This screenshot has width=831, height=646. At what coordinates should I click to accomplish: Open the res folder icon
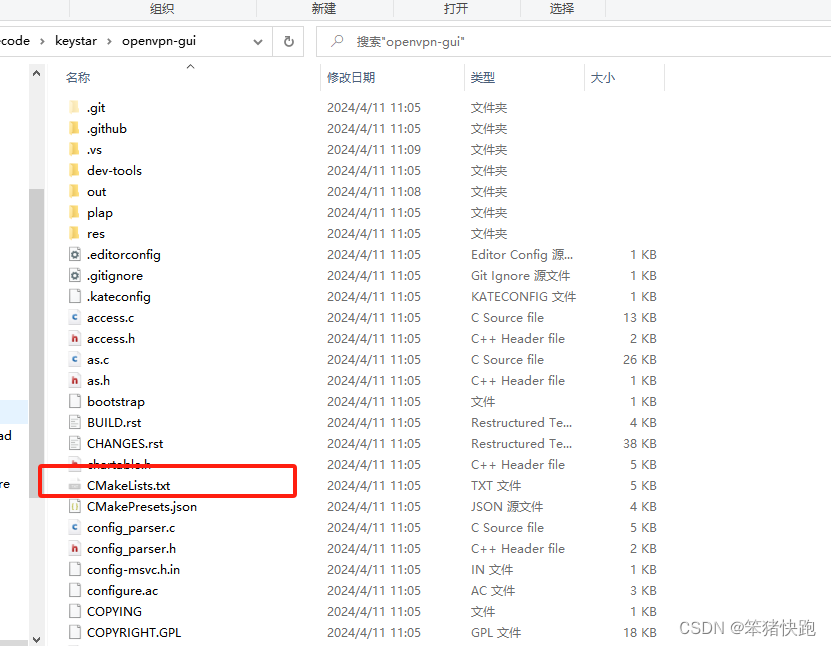pyautogui.click(x=74, y=233)
